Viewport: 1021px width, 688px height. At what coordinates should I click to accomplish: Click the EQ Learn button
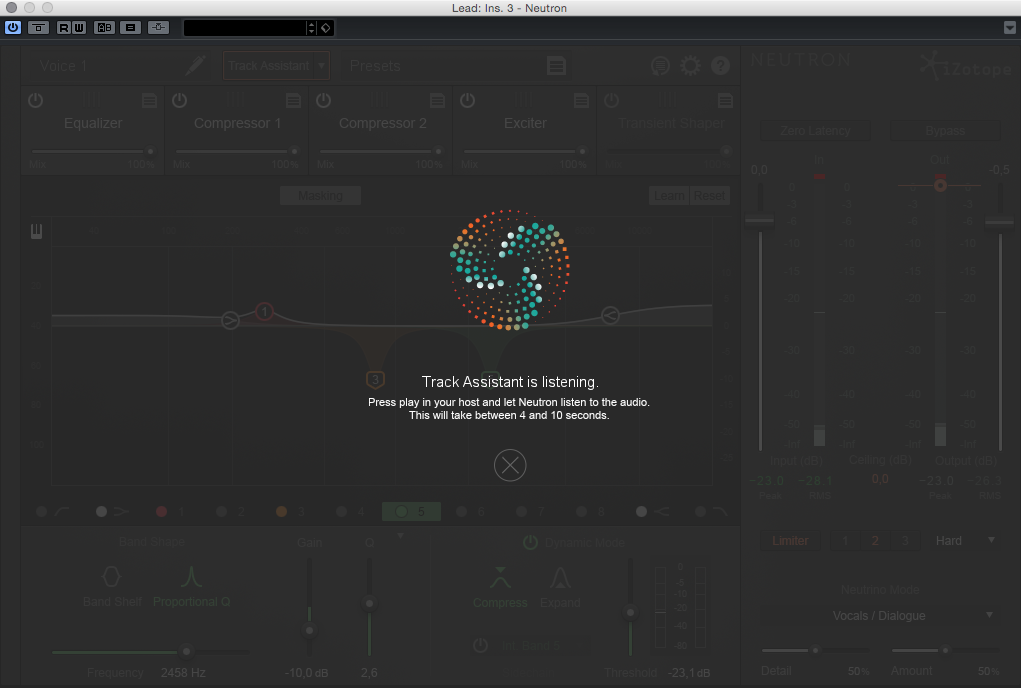coord(669,195)
